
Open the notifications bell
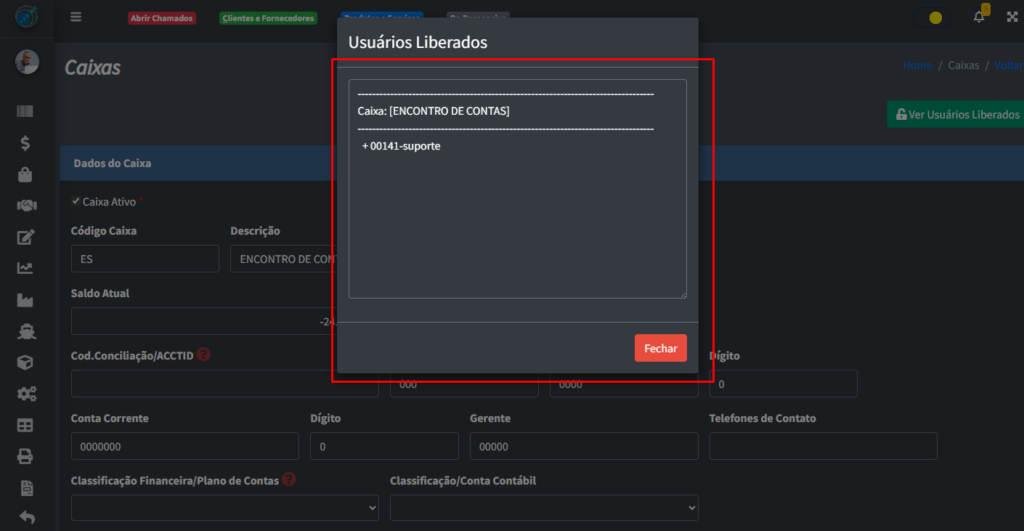click(979, 17)
